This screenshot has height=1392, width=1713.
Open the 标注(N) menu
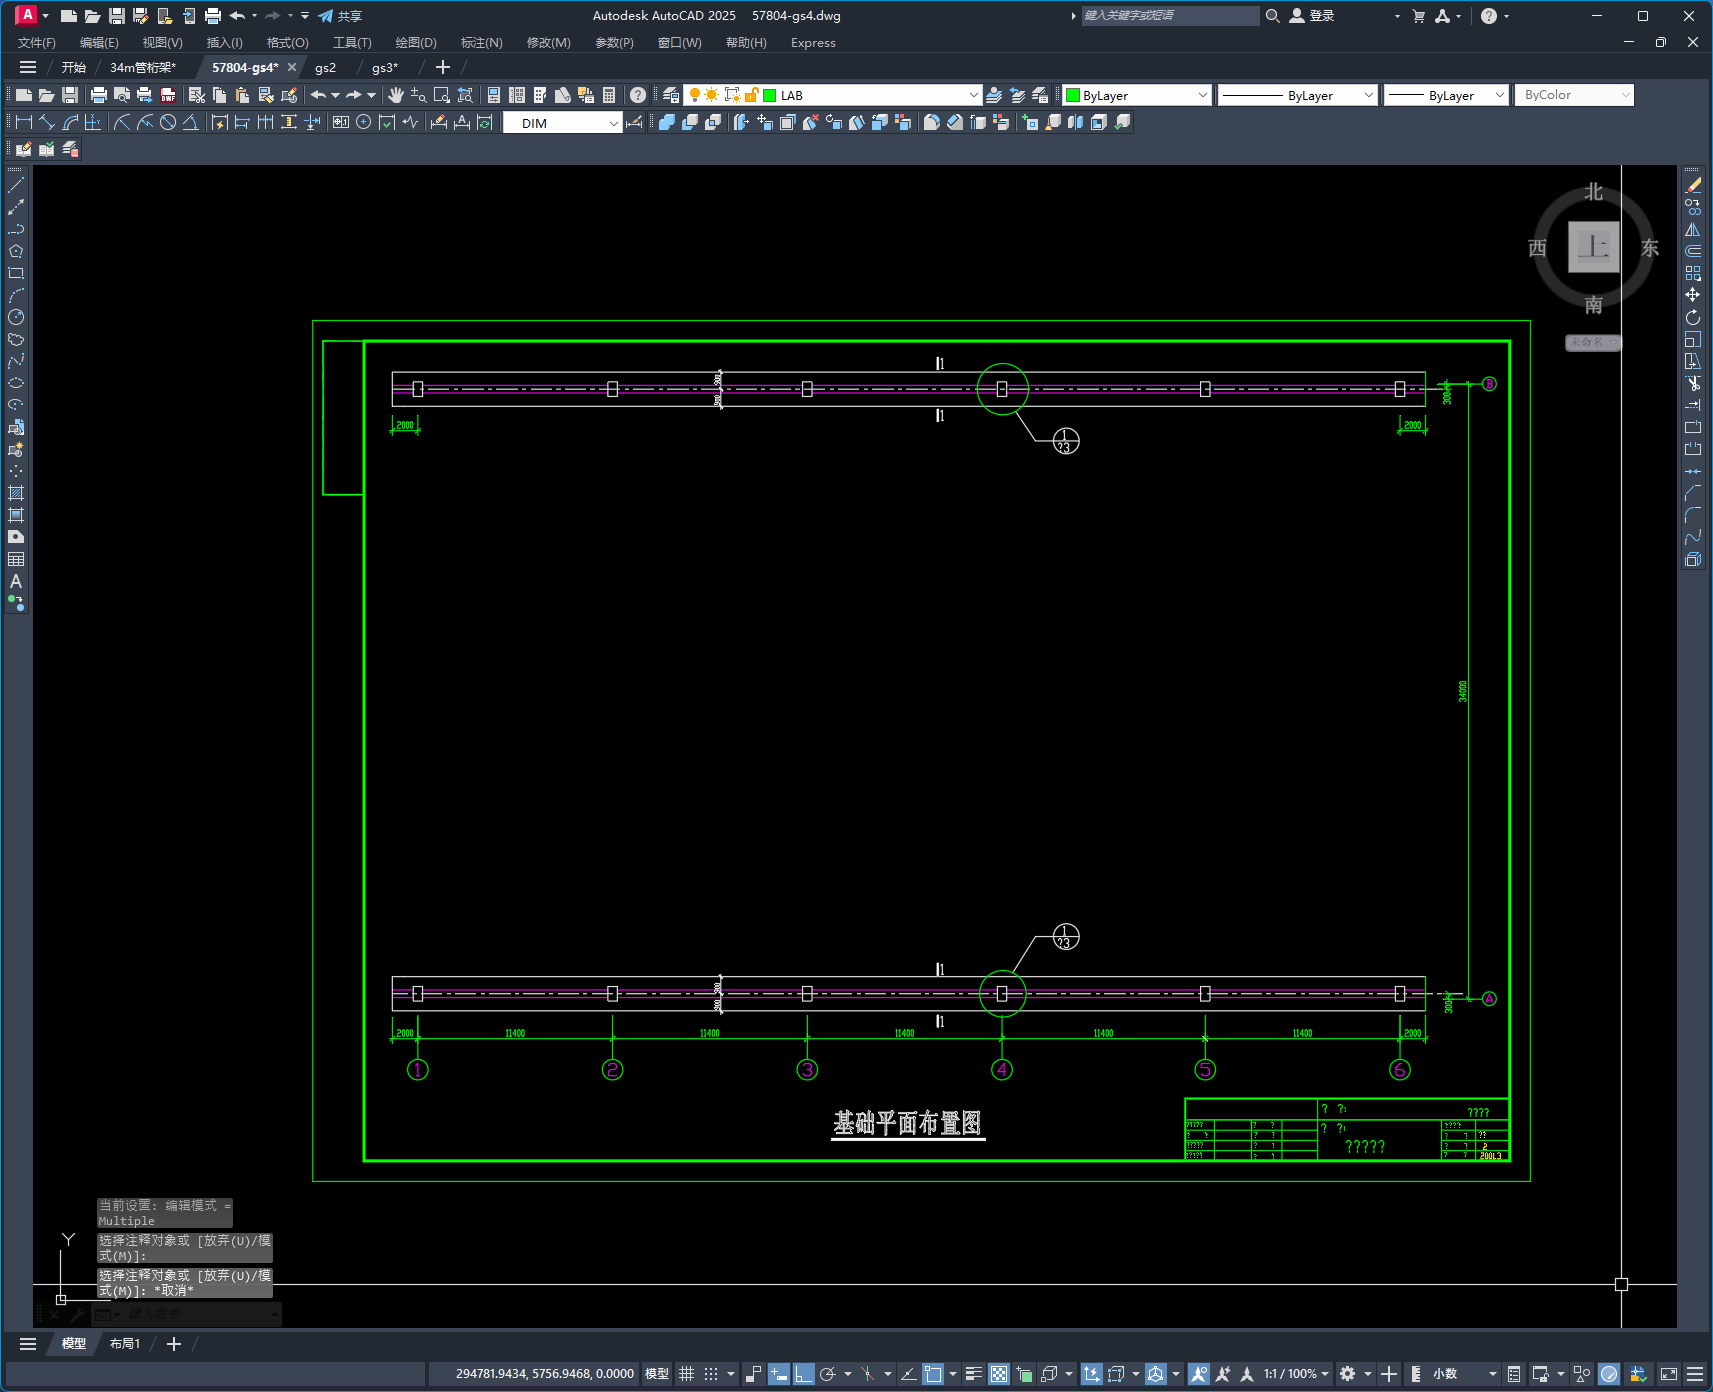(x=482, y=43)
